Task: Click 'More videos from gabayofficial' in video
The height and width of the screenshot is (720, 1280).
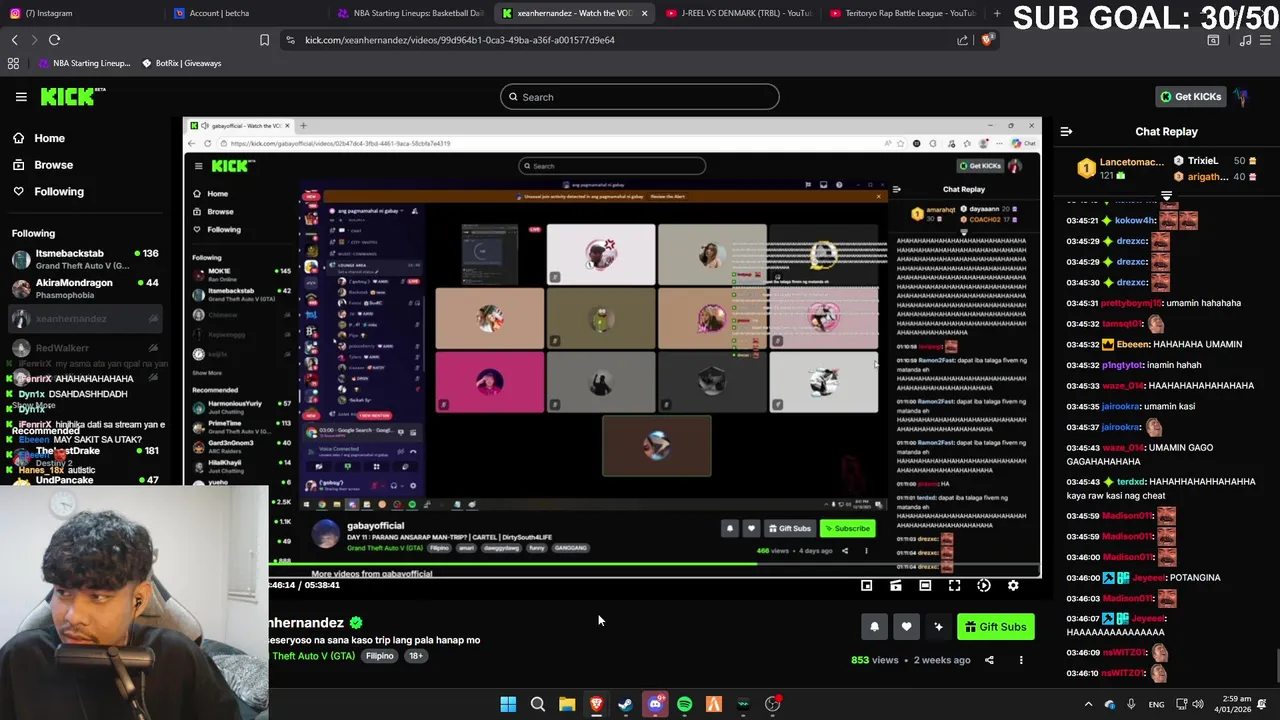Action: click(x=371, y=574)
